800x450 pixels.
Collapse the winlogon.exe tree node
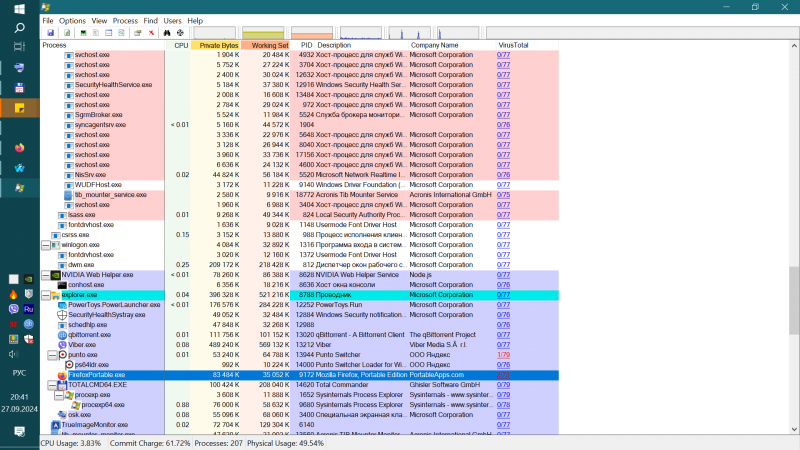46,245
